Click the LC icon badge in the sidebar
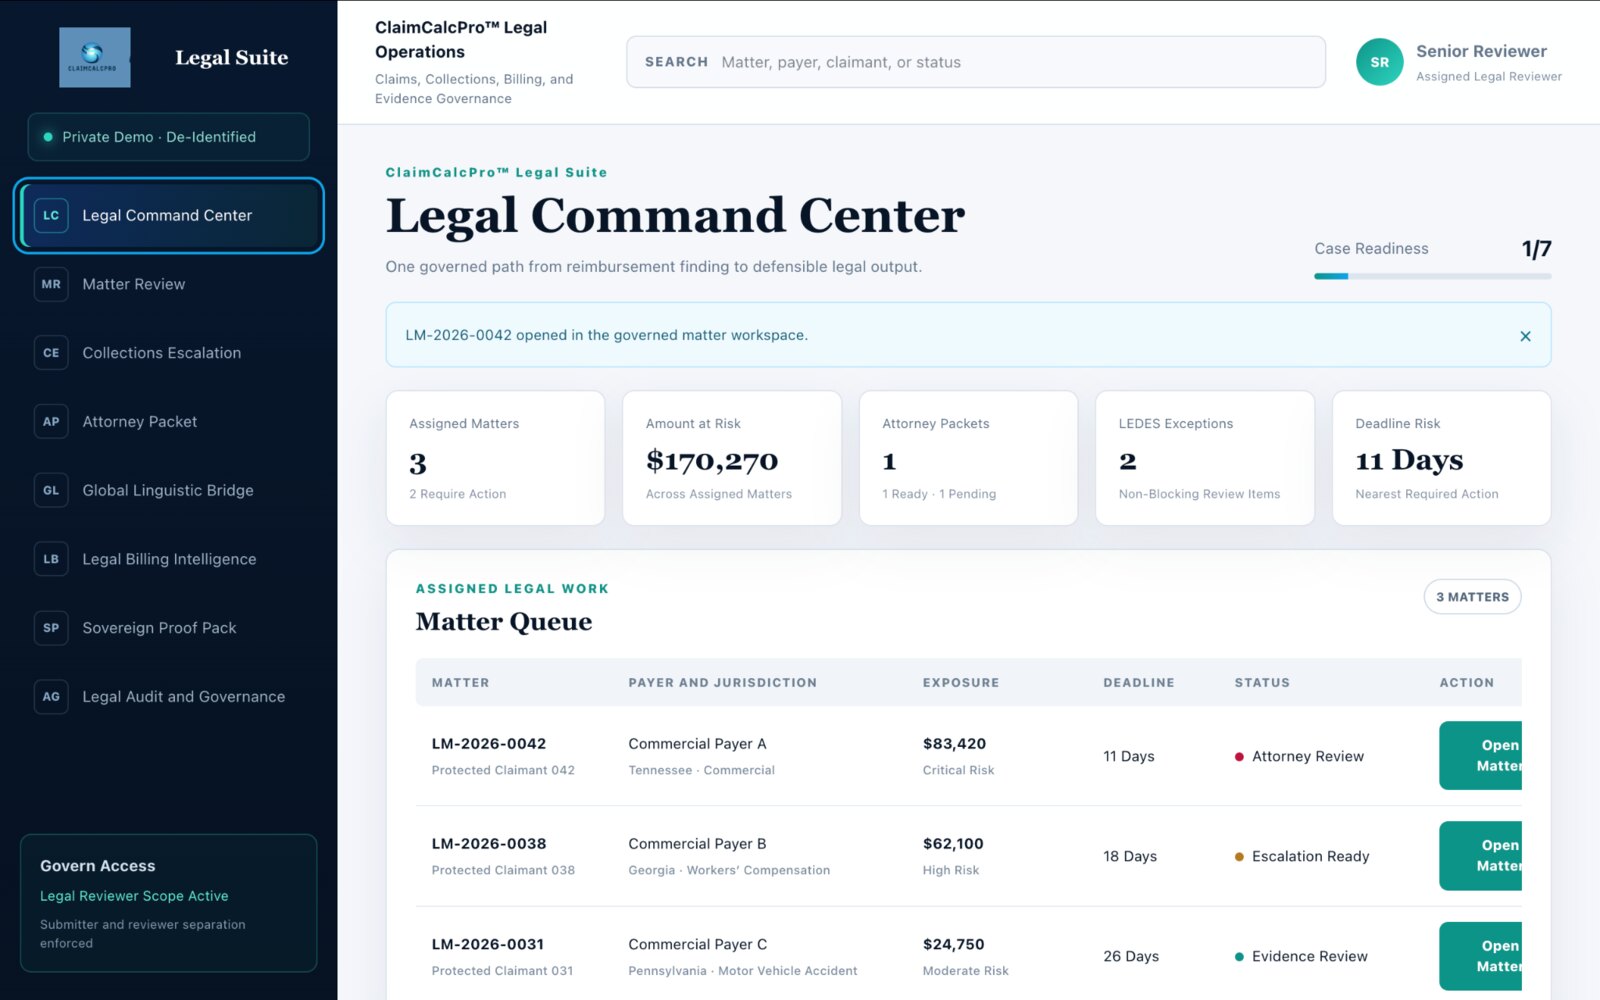Screen dimensions: 1600x1000 (x=51, y=215)
